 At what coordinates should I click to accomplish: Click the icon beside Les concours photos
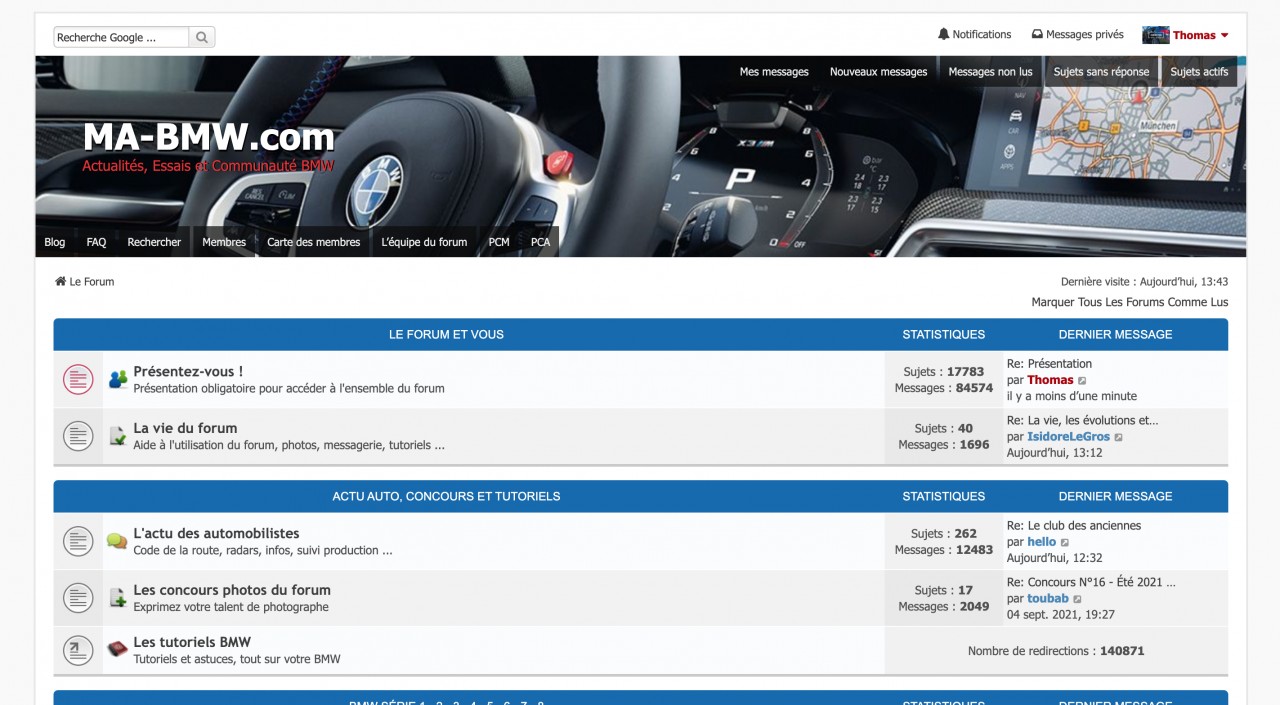click(118, 598)
